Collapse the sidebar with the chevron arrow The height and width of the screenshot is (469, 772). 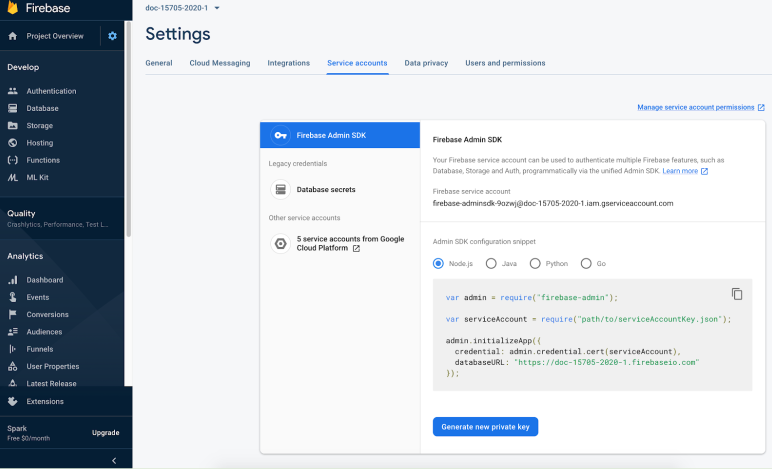(114, 461)
